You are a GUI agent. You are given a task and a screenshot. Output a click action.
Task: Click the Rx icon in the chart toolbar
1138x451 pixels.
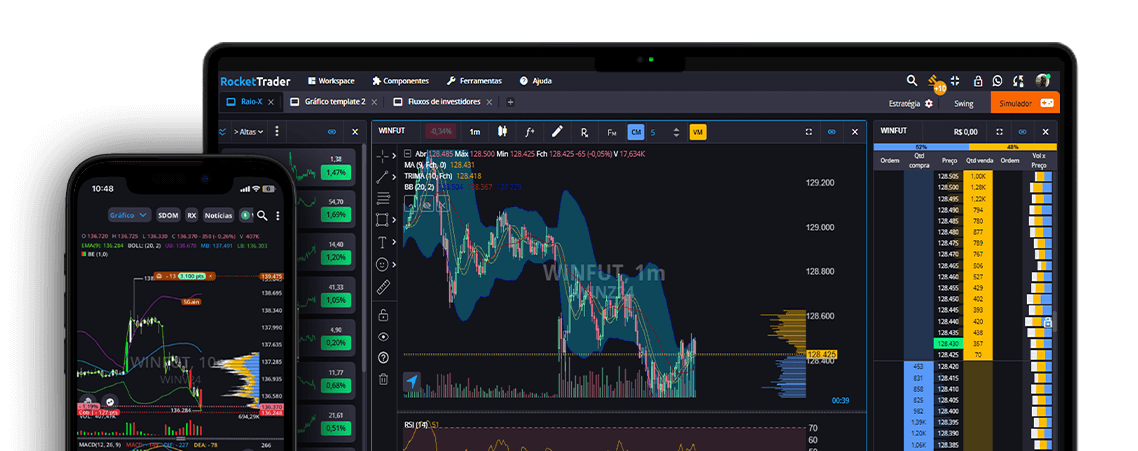[584, 132]
